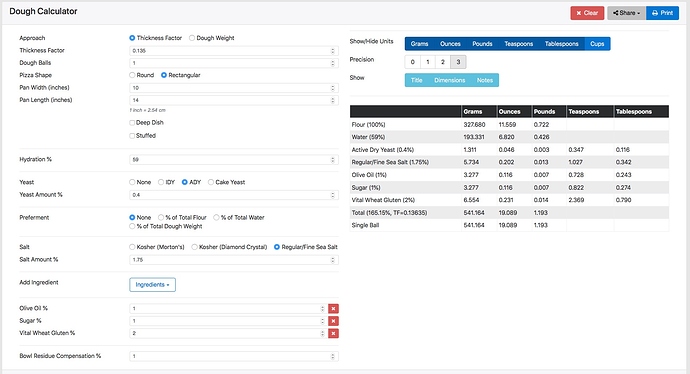Click the Bowl Residue Compensation % field

234,356
